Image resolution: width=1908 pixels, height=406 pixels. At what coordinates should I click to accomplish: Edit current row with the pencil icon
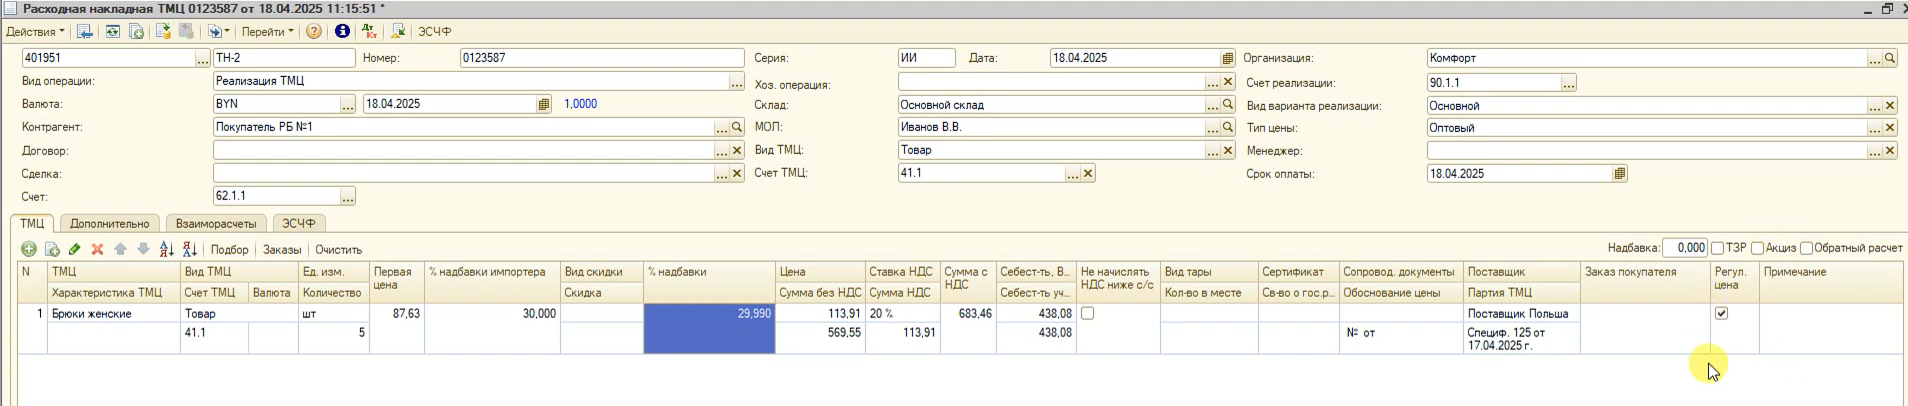tap(75, 249)
